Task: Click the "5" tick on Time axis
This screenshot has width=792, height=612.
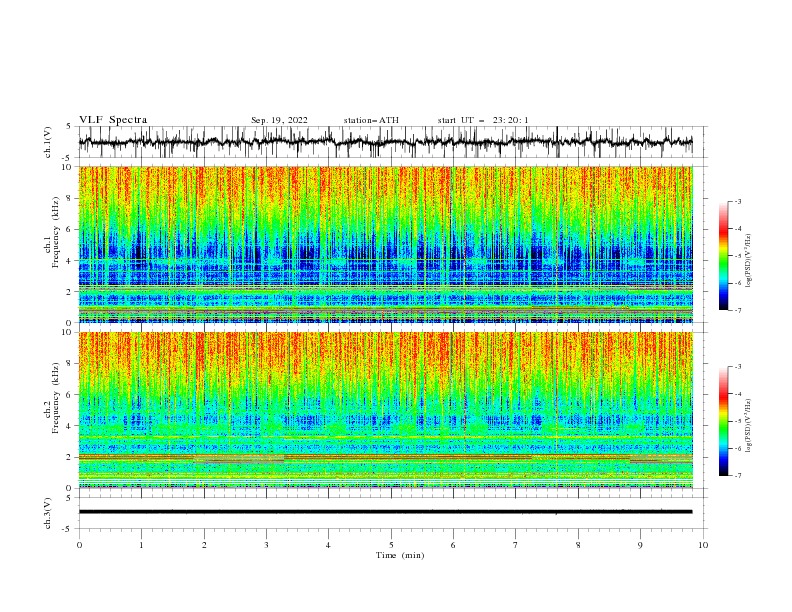Action: click(391, 545)
